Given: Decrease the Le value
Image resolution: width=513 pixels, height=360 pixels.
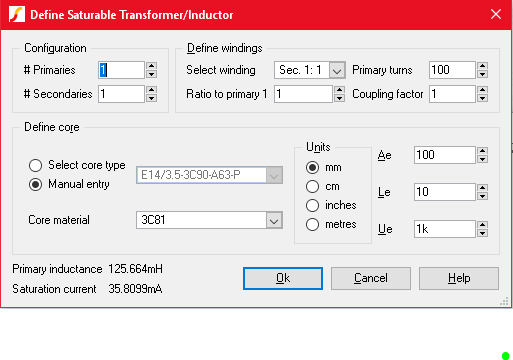Looking at the screenshot, I should pyautogui.click(x=482, y=196).
